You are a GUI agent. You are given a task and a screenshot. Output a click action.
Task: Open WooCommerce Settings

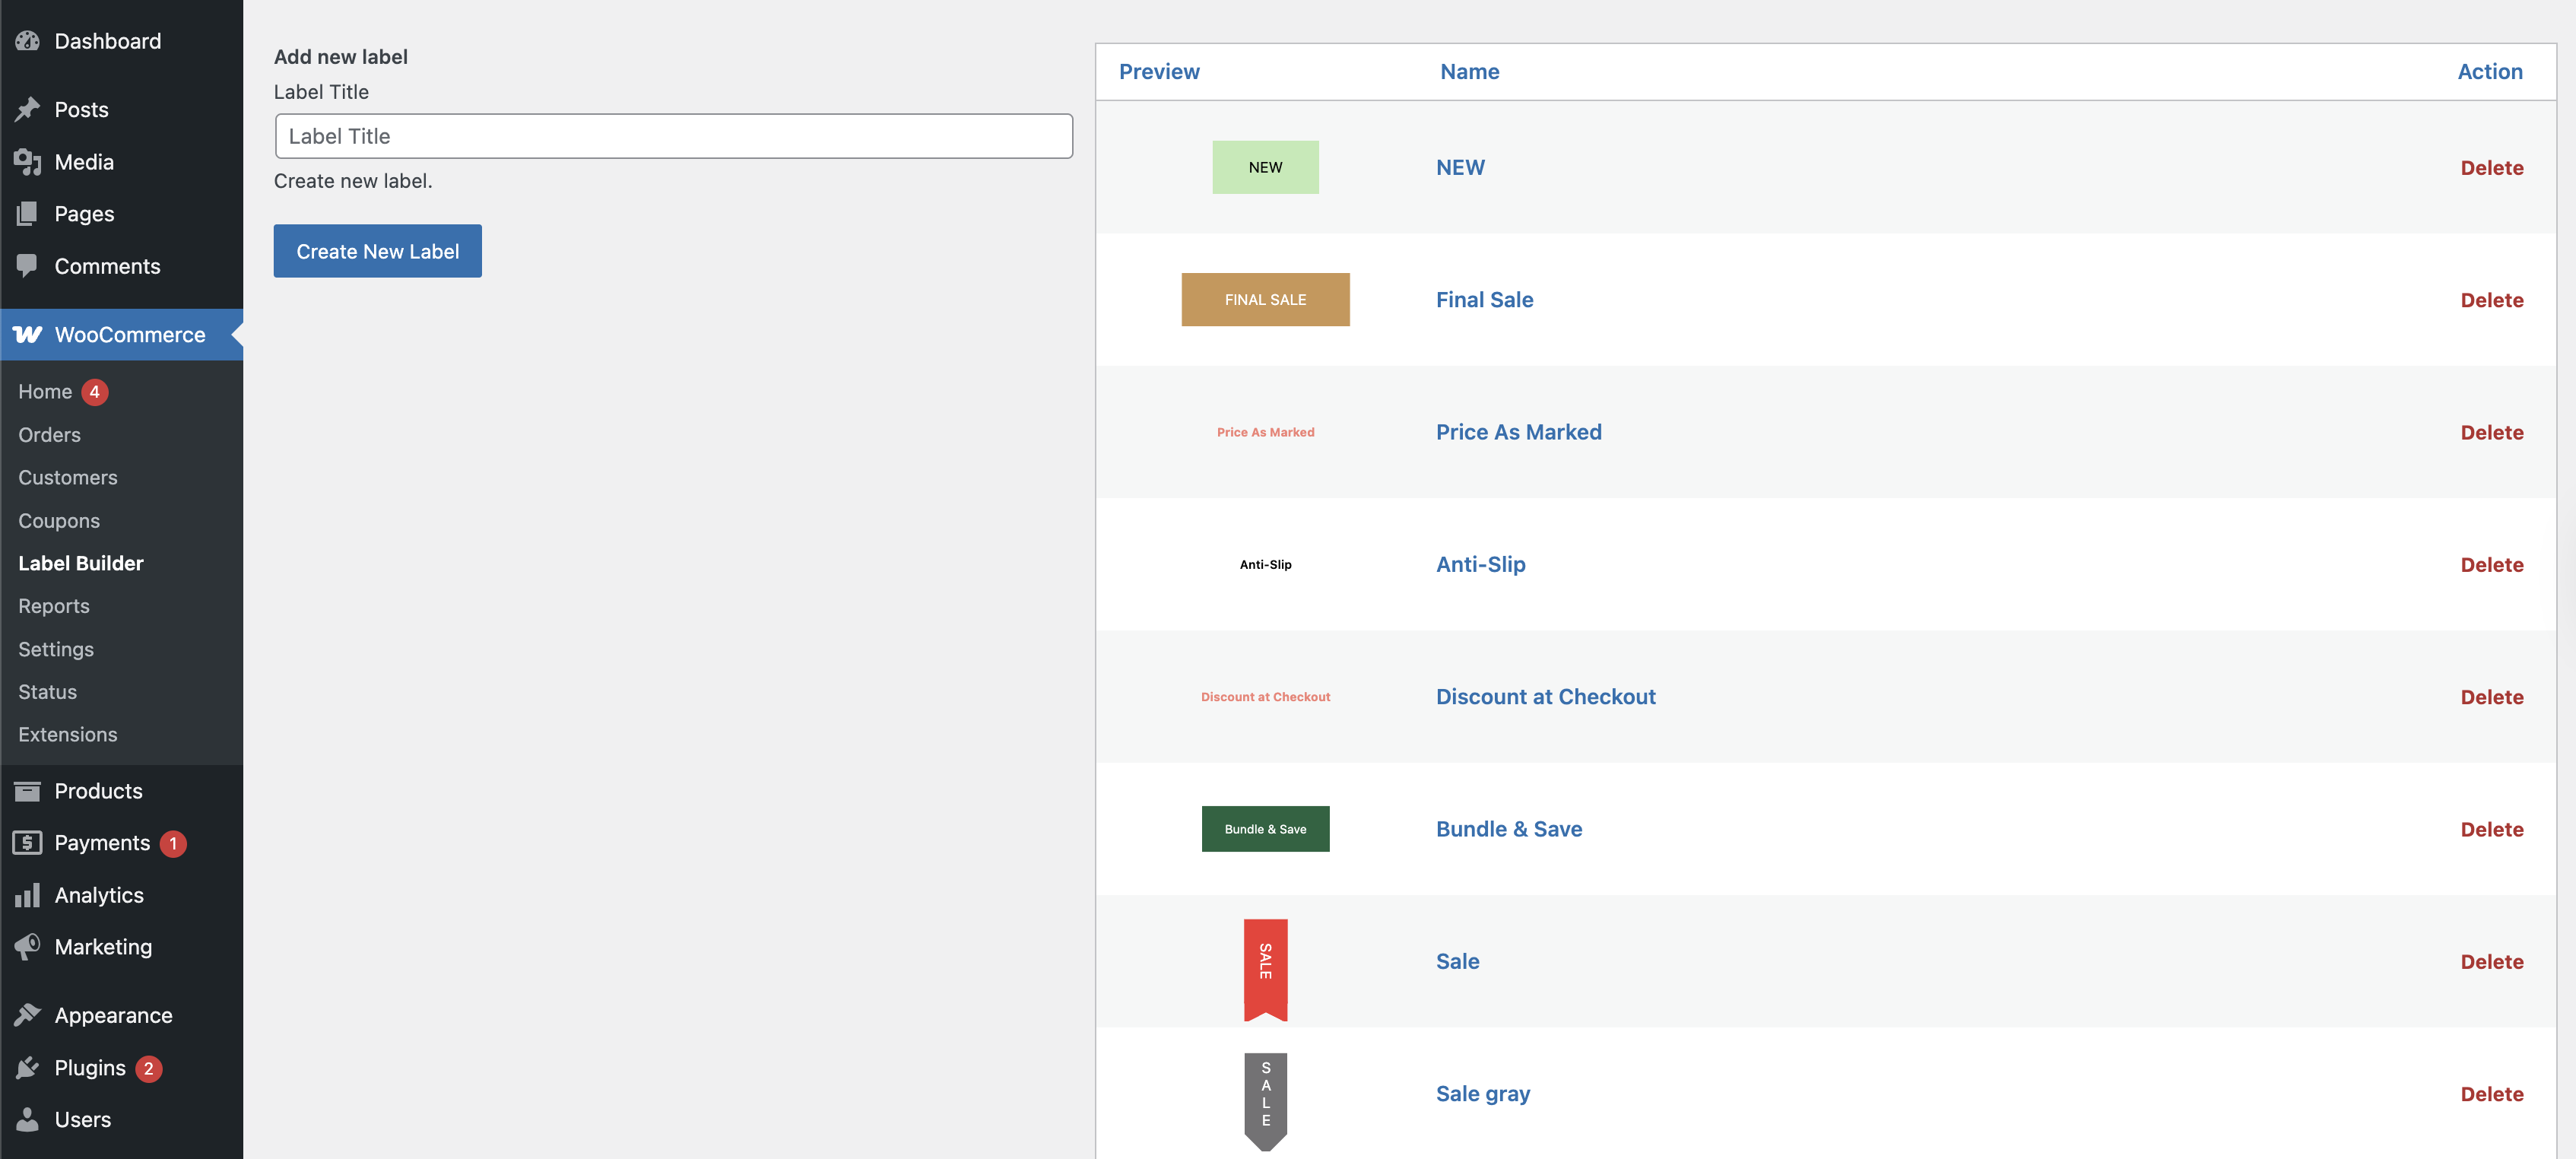(56, 649)
